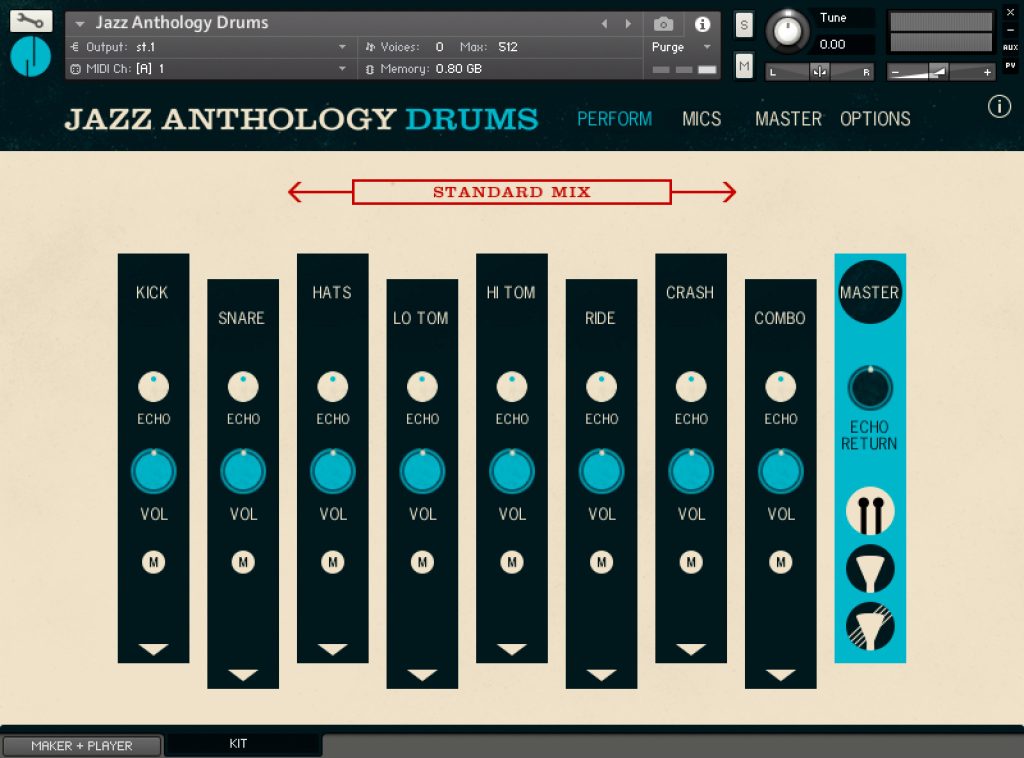Click the pan center icon

(x=819, y=72)
